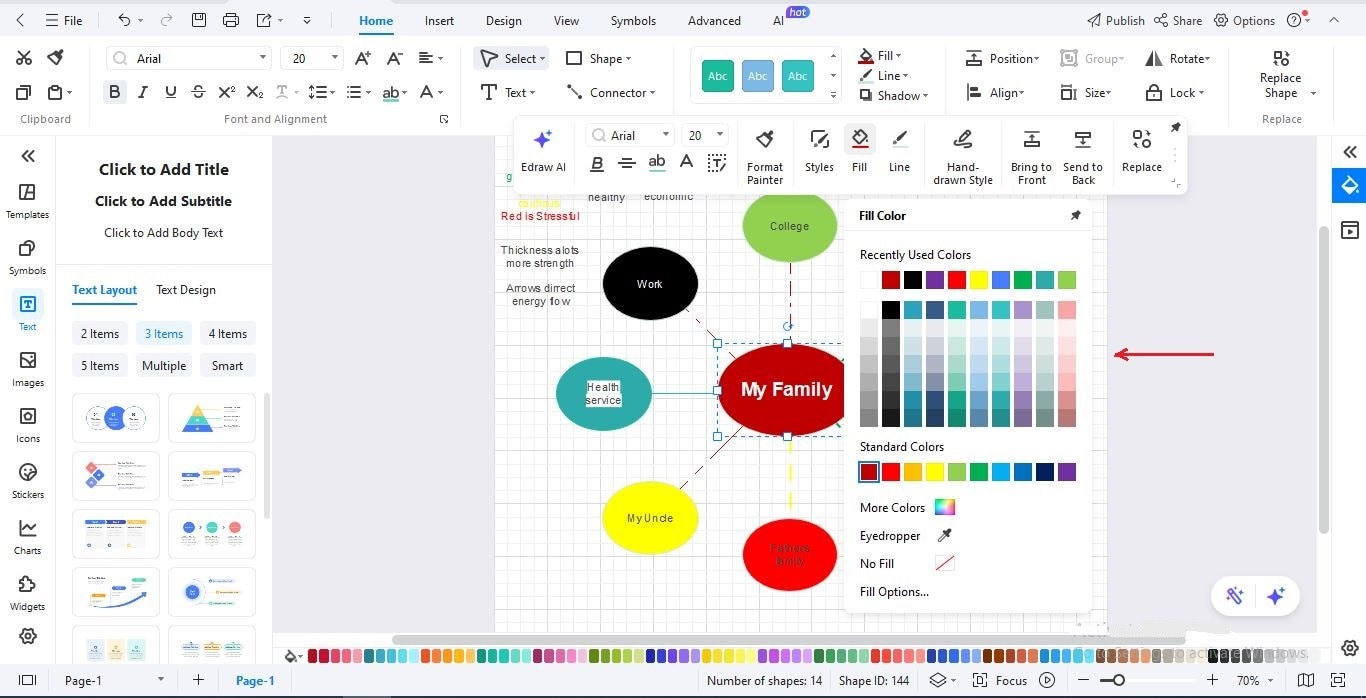The height and width of the screenshot is (698, 1366).
Task: Click the pyramid text layout thumbnail
Action: pos(212,418)
